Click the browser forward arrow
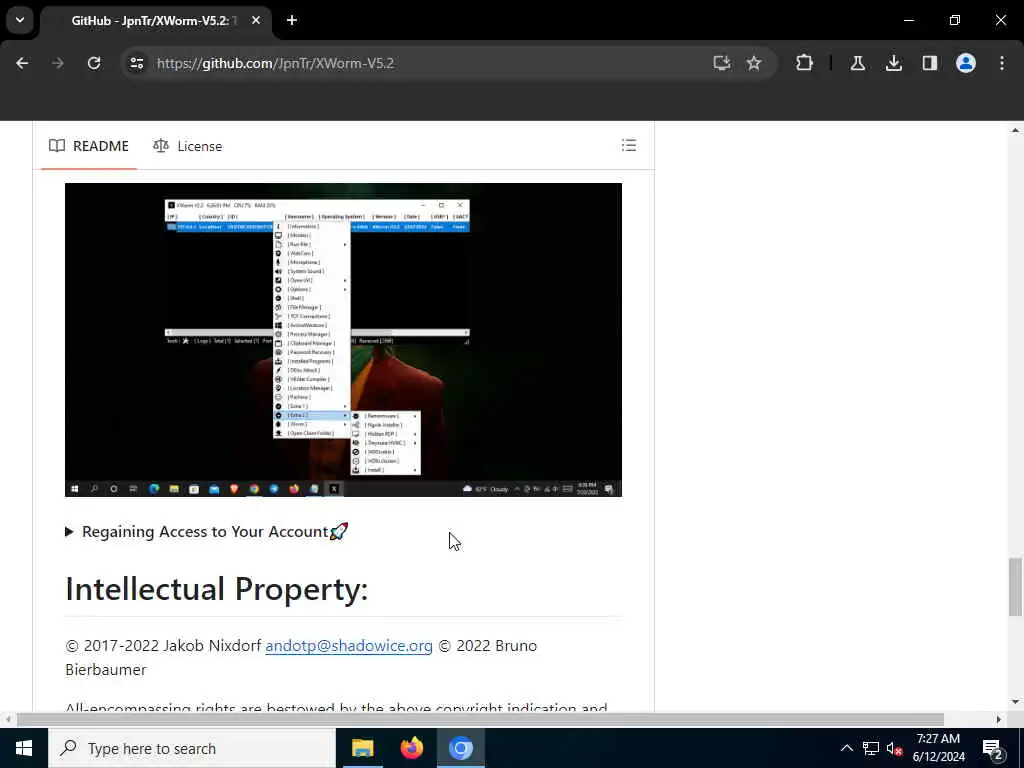This screenshot has width=1024, height=768. [58, 63]
